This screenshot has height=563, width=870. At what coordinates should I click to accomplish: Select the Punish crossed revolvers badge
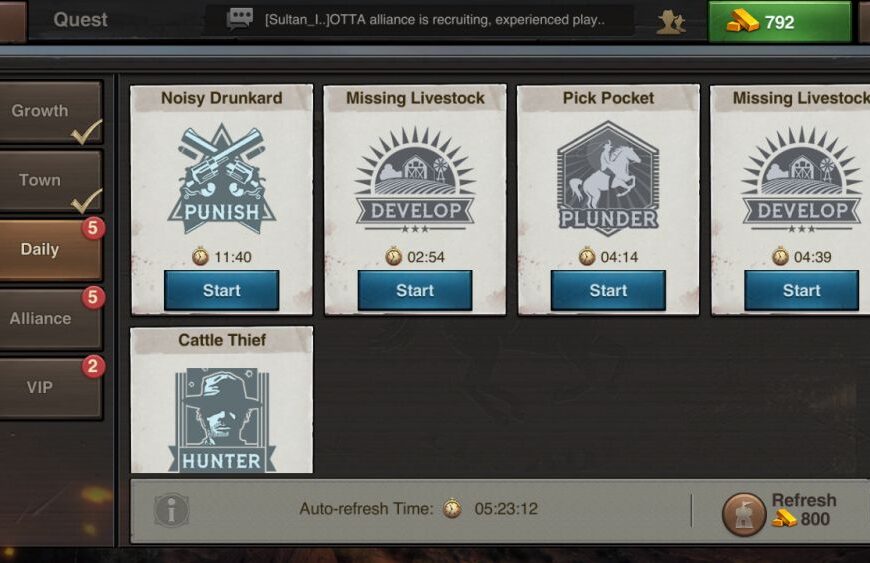222,179
